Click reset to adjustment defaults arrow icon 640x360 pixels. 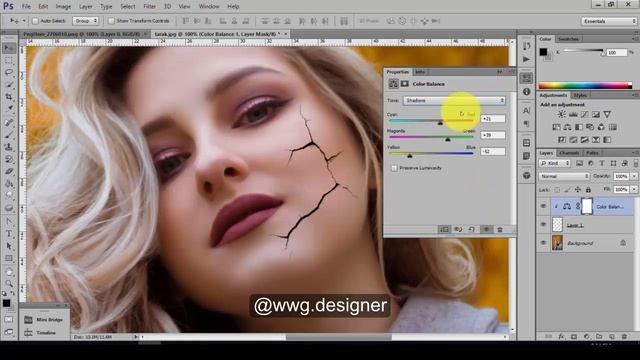[471, 229]
